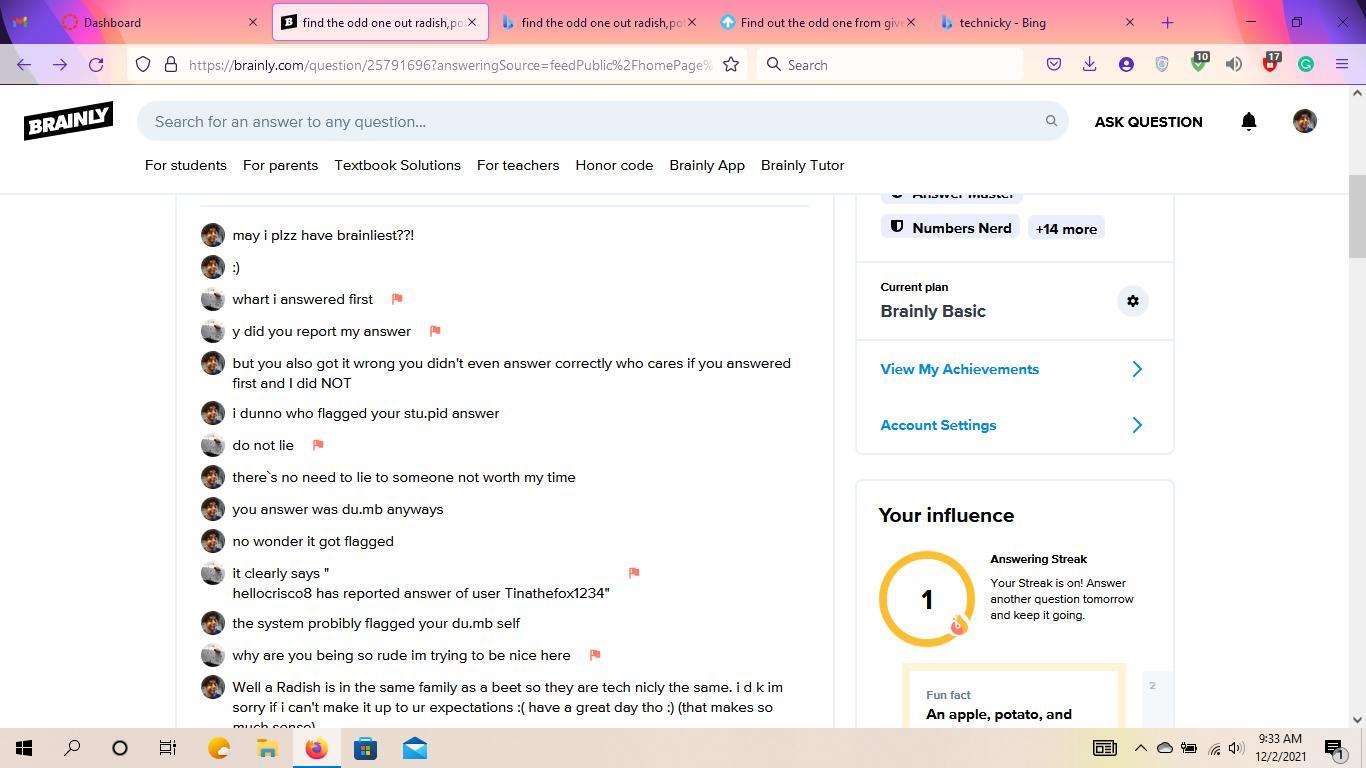This screenshot has height=768, width=1366.
Task: Click the Firefox search box
Action: 890,65
